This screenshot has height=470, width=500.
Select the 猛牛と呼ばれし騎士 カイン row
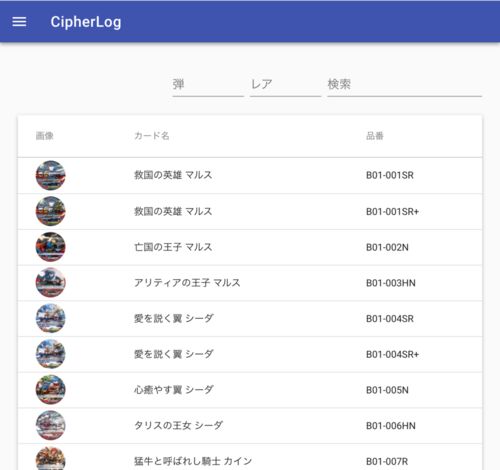(x=250, y=457)
